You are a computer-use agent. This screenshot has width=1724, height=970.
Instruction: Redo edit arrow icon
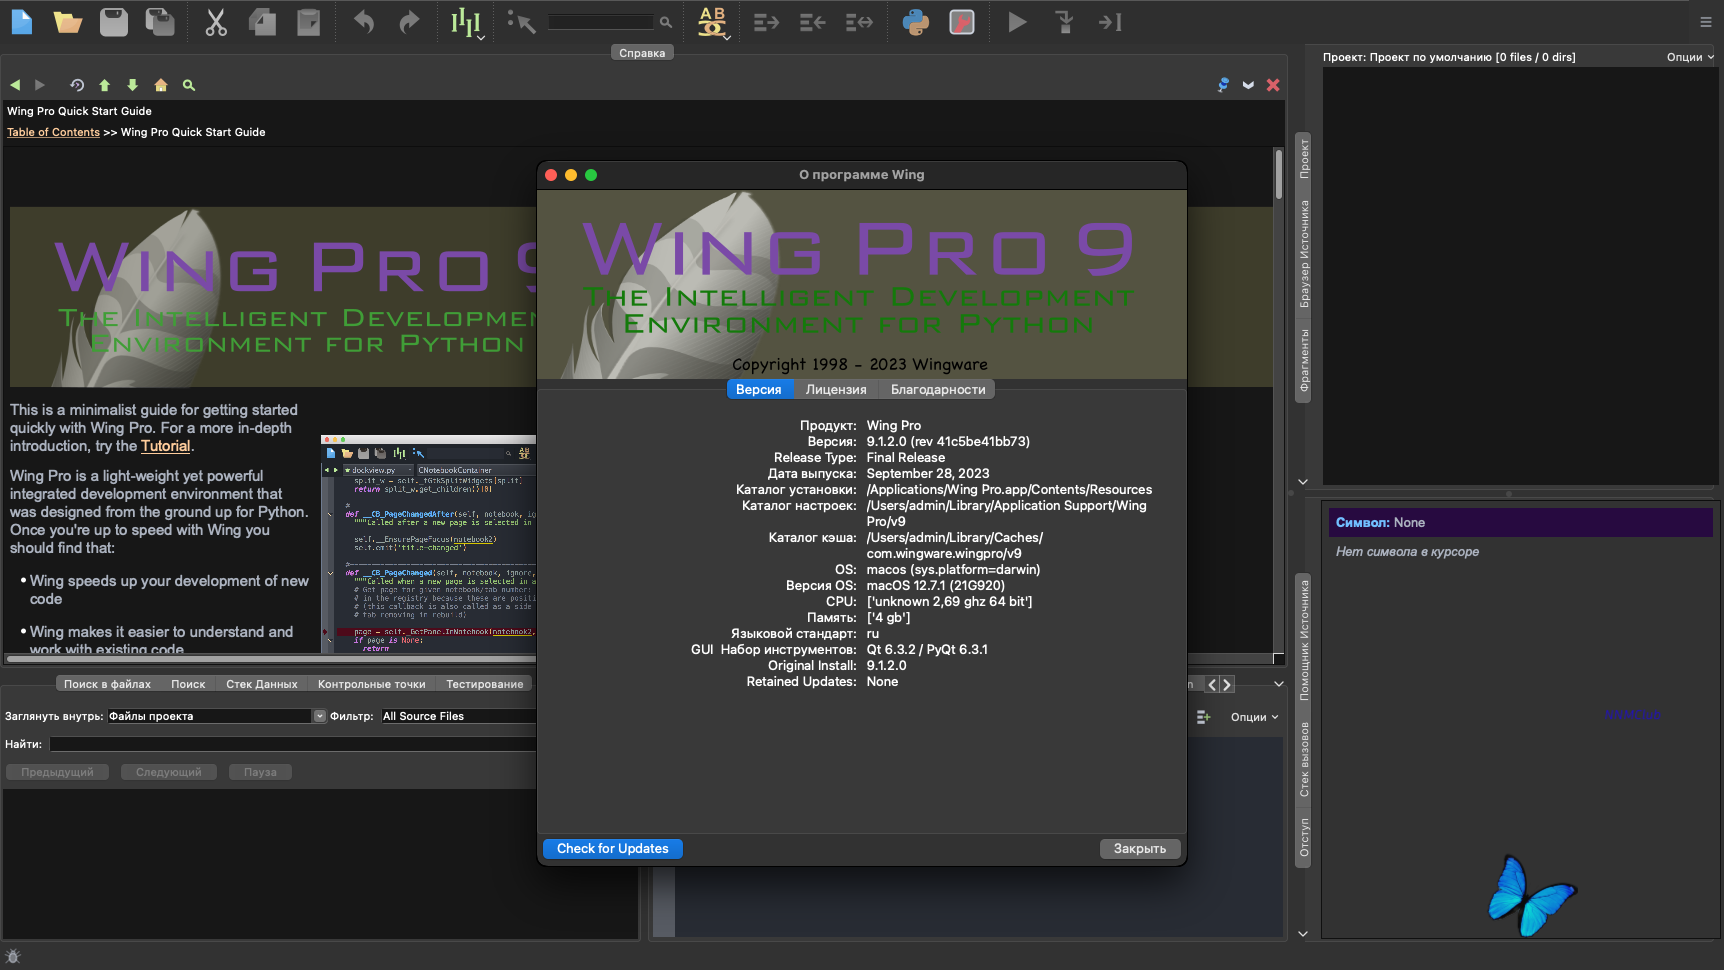coord(409,22)
